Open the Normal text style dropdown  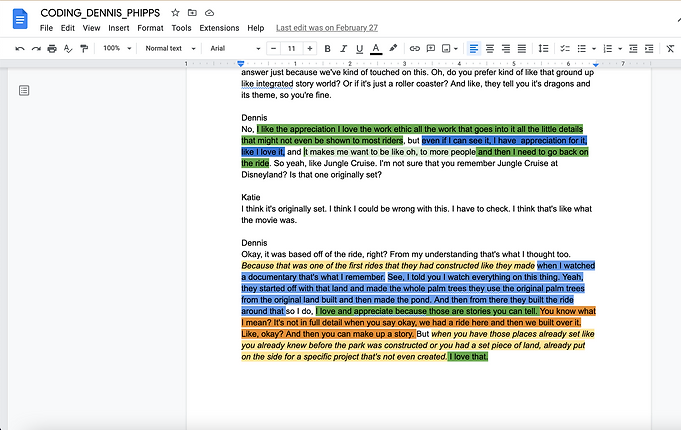point(170,48)
